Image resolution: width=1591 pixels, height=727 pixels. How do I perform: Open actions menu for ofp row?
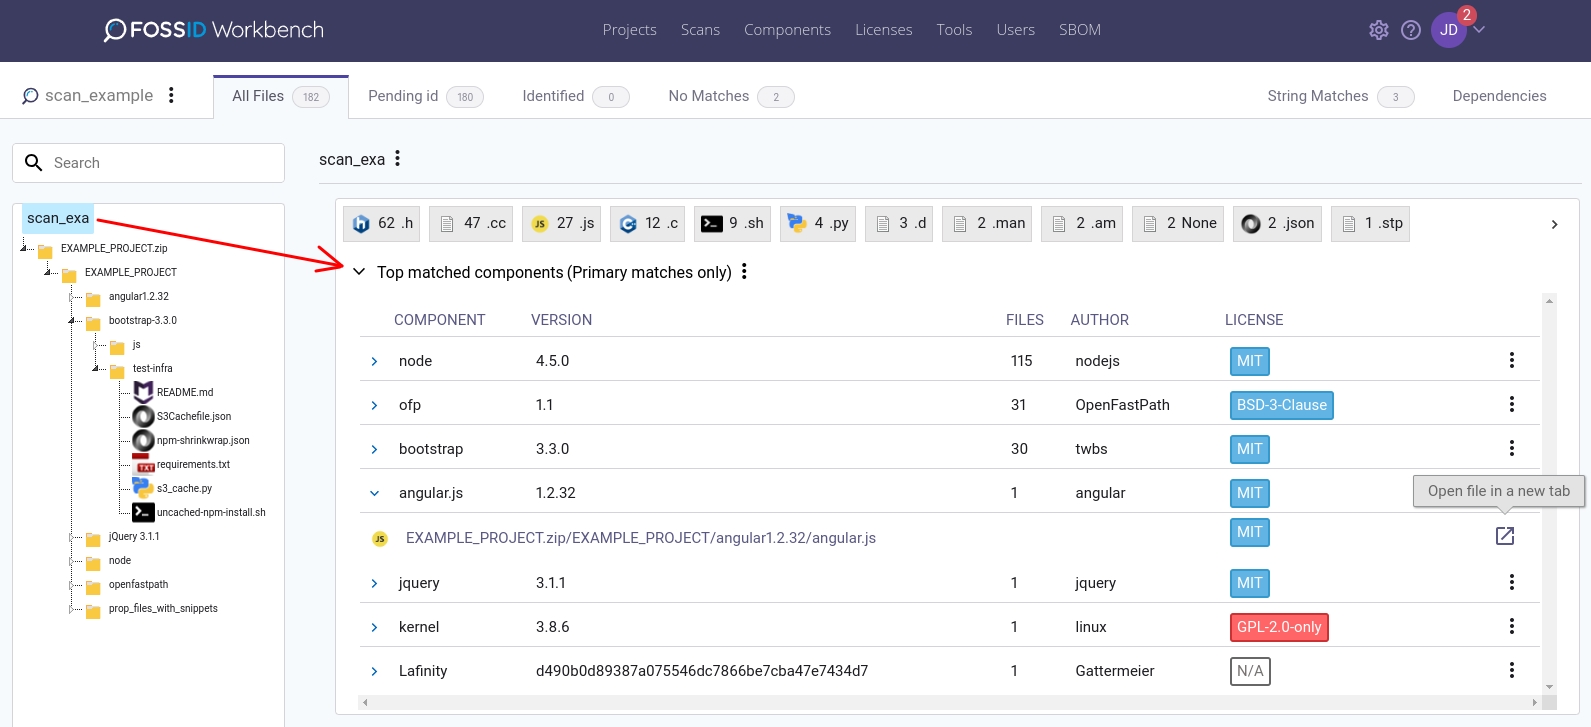click(x=1511, y=404)
